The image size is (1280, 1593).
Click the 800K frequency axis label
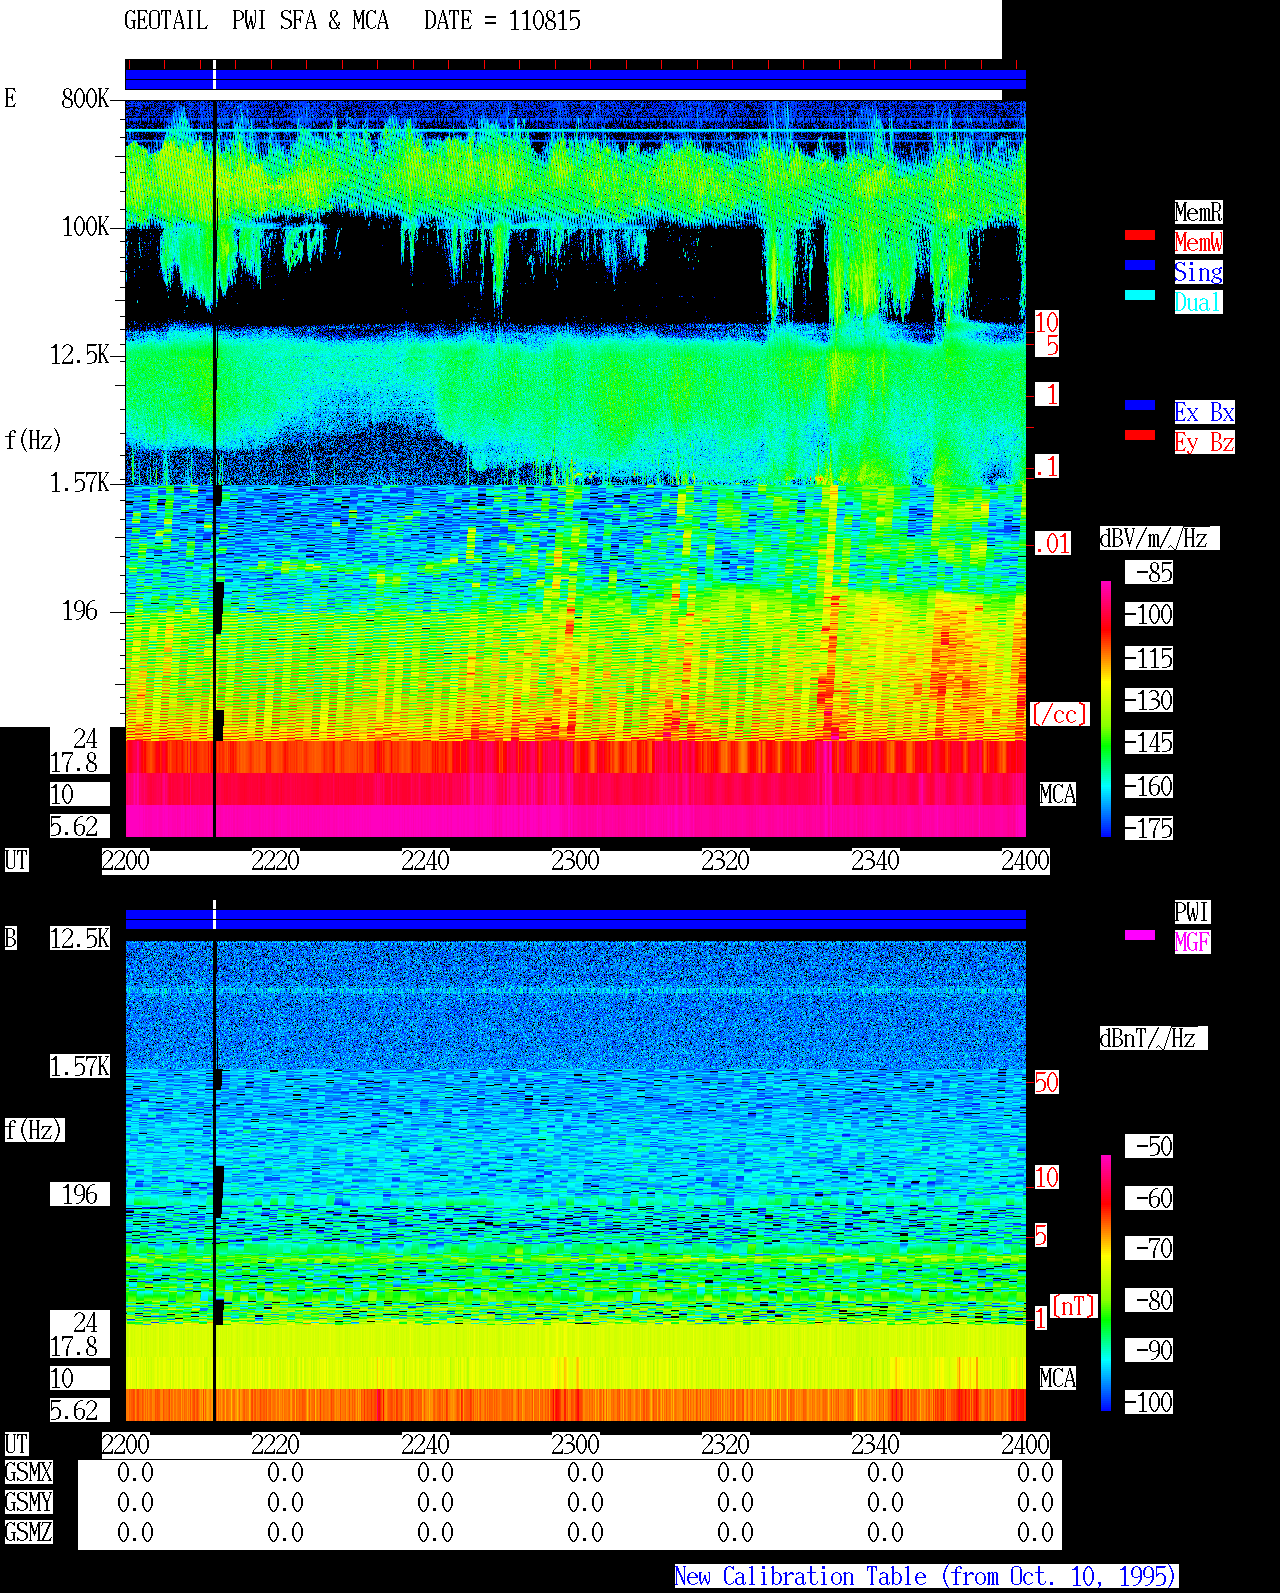[x=85, y=99]
